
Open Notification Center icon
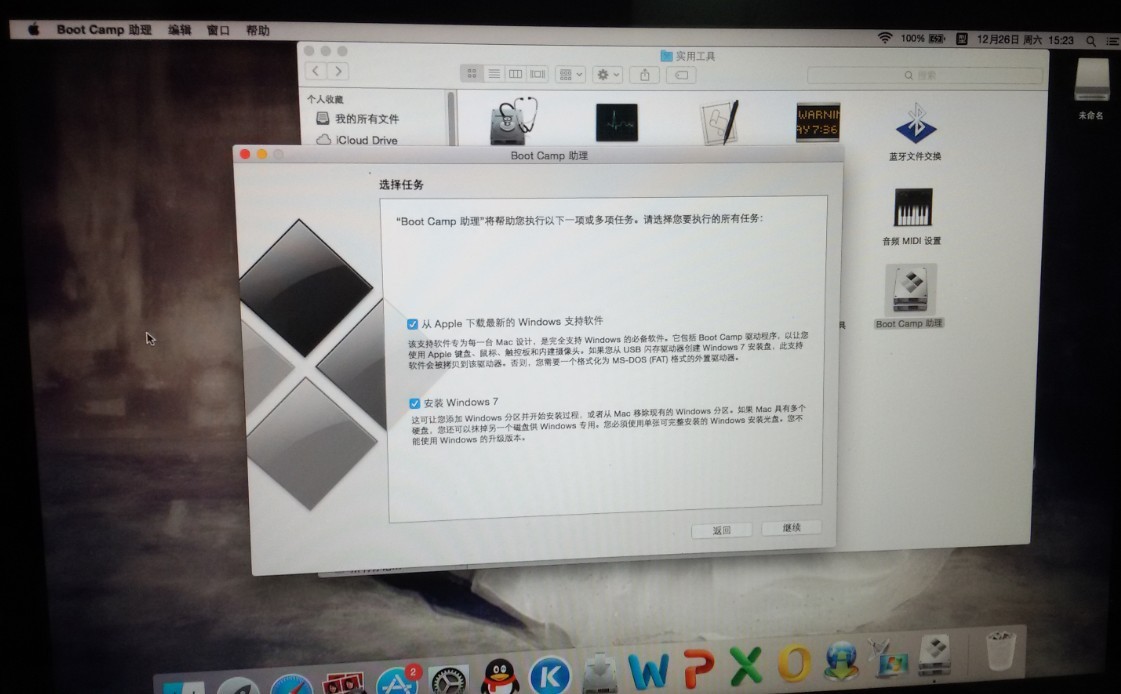coord(1113,42)
